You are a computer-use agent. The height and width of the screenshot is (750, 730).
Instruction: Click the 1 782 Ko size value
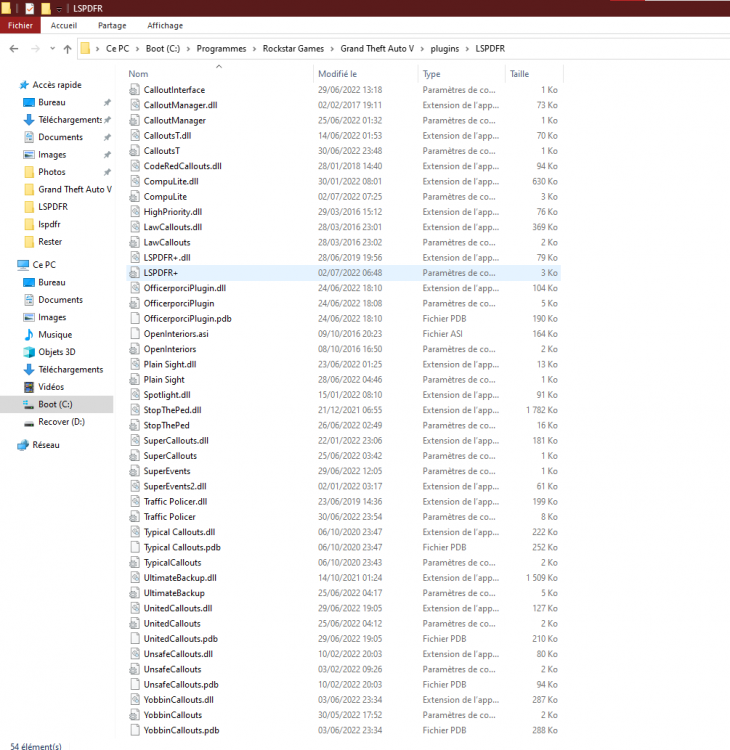tap(542, 410)
